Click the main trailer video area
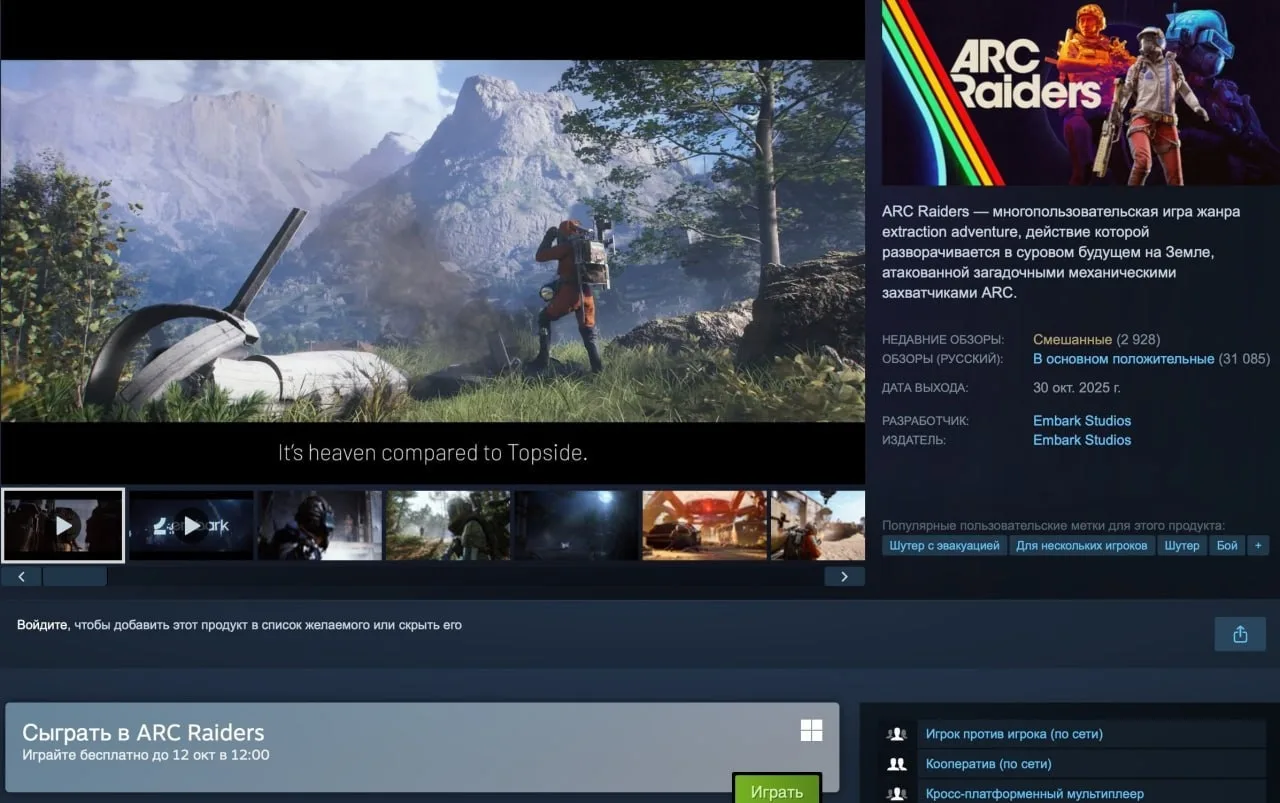Image resolution: width=1280 pixels, height=803 pixels. pos(432,242)
